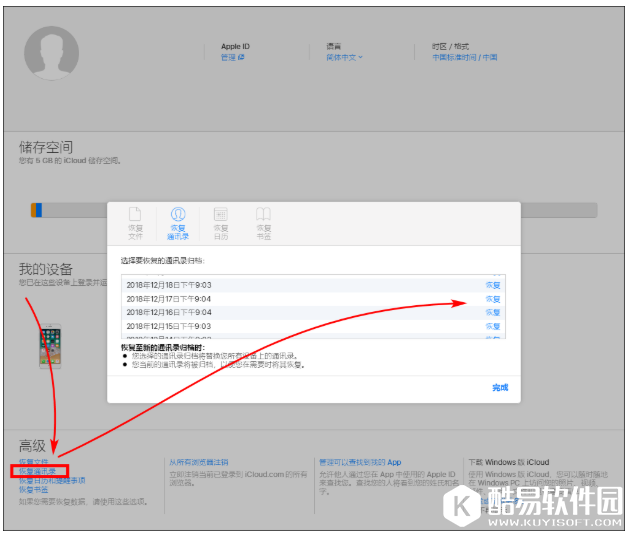Image resolution: width=628 pixels, height=534 pixels.
Task: Switch to the 恢复书签 bookmarks icon tab
Action: click(263, 220)
